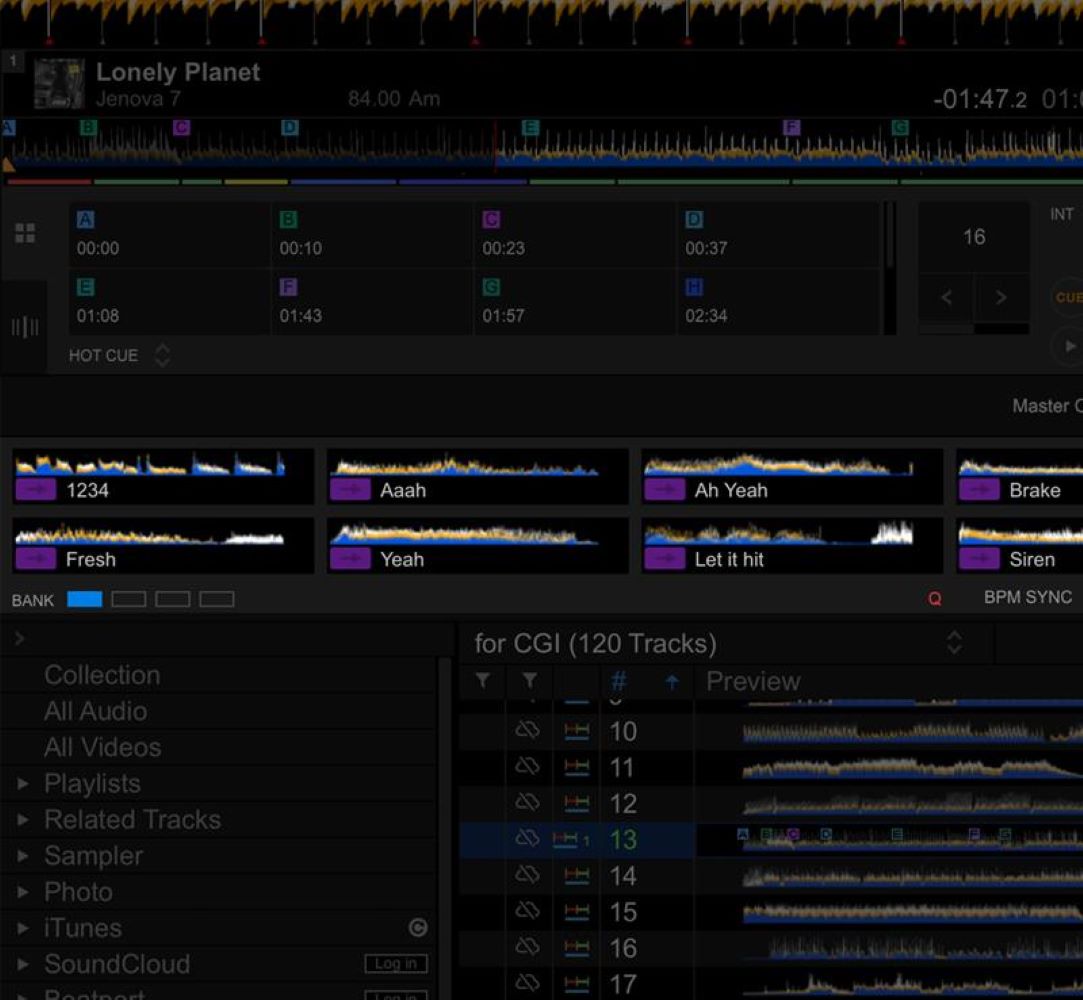This screenshot has height=1000, width=1083.
Task: Open the HOT CUE mode selector chevron
Action: (x=161, y=354)
